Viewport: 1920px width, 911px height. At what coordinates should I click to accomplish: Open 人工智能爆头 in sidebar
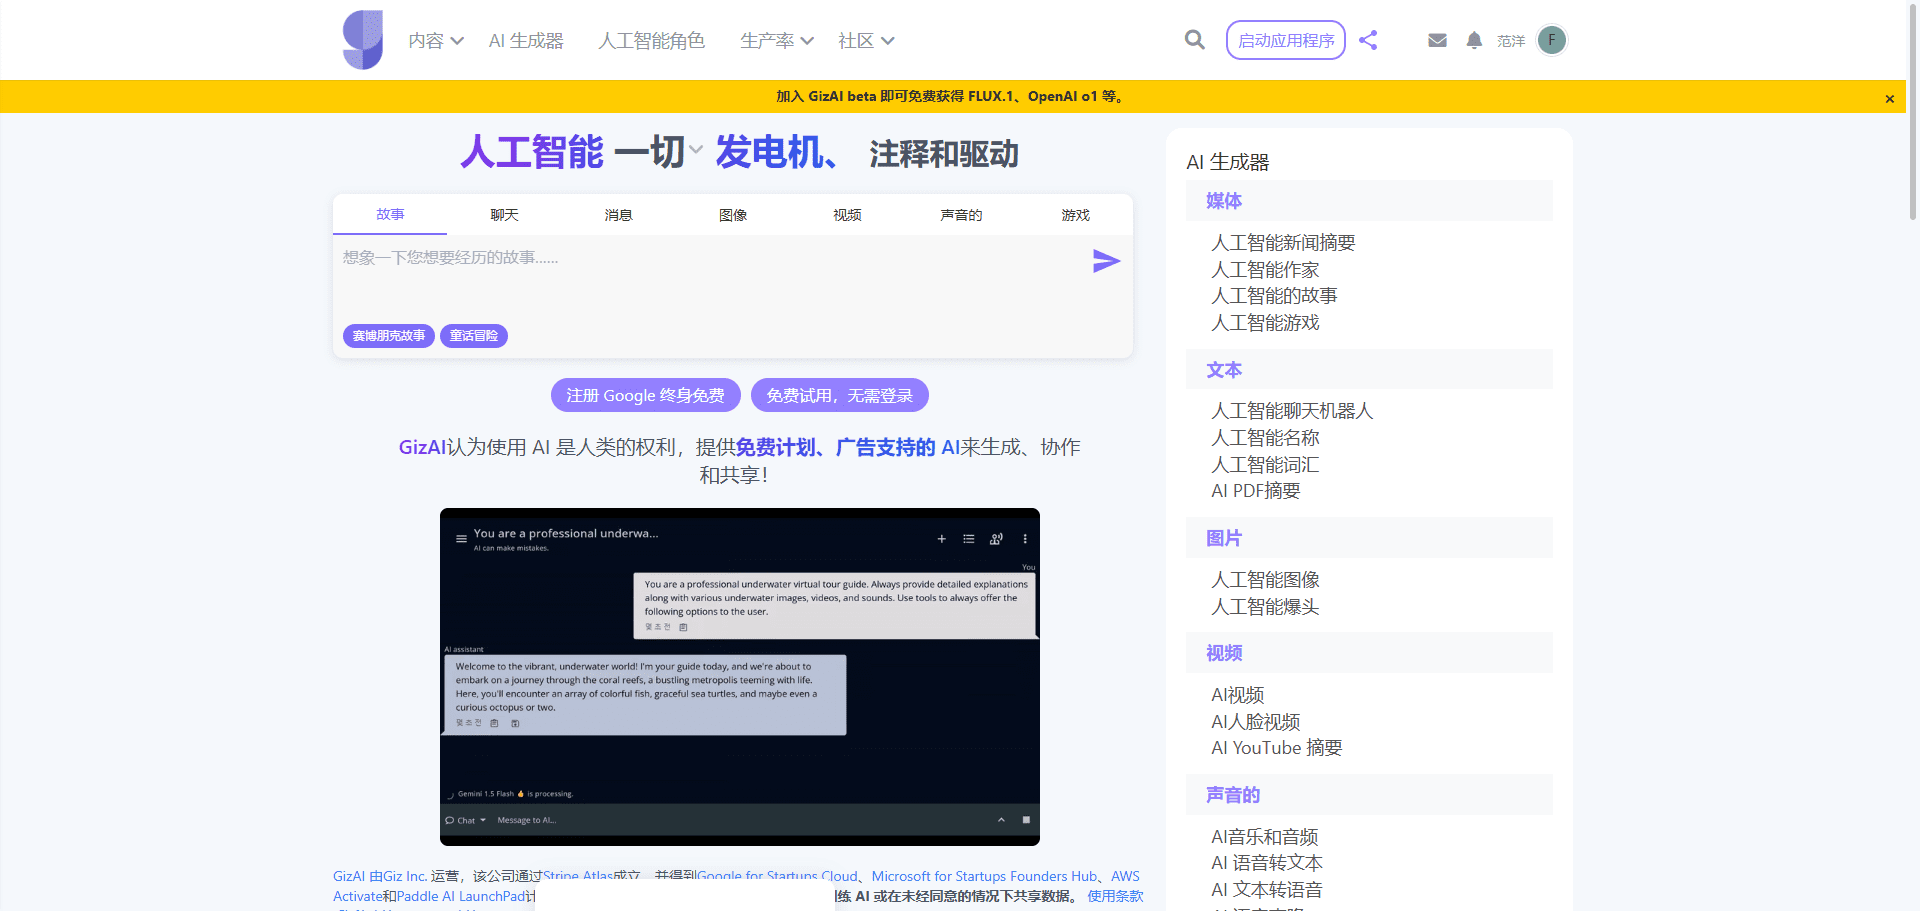click(x=1265, y=607)
